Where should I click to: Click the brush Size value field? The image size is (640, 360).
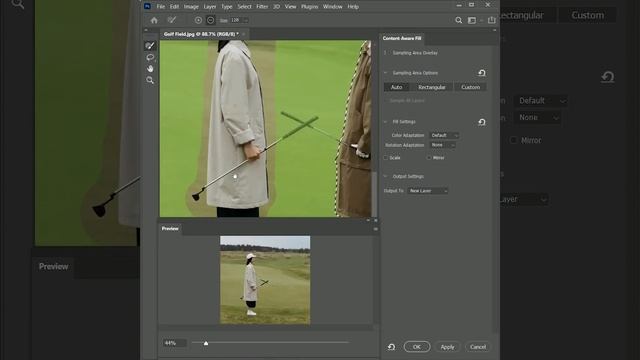236,20
